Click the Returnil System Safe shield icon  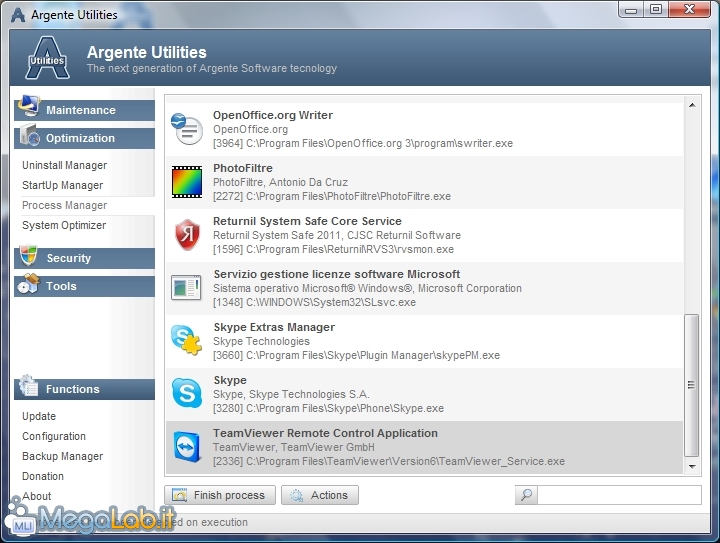coord(187,235)
